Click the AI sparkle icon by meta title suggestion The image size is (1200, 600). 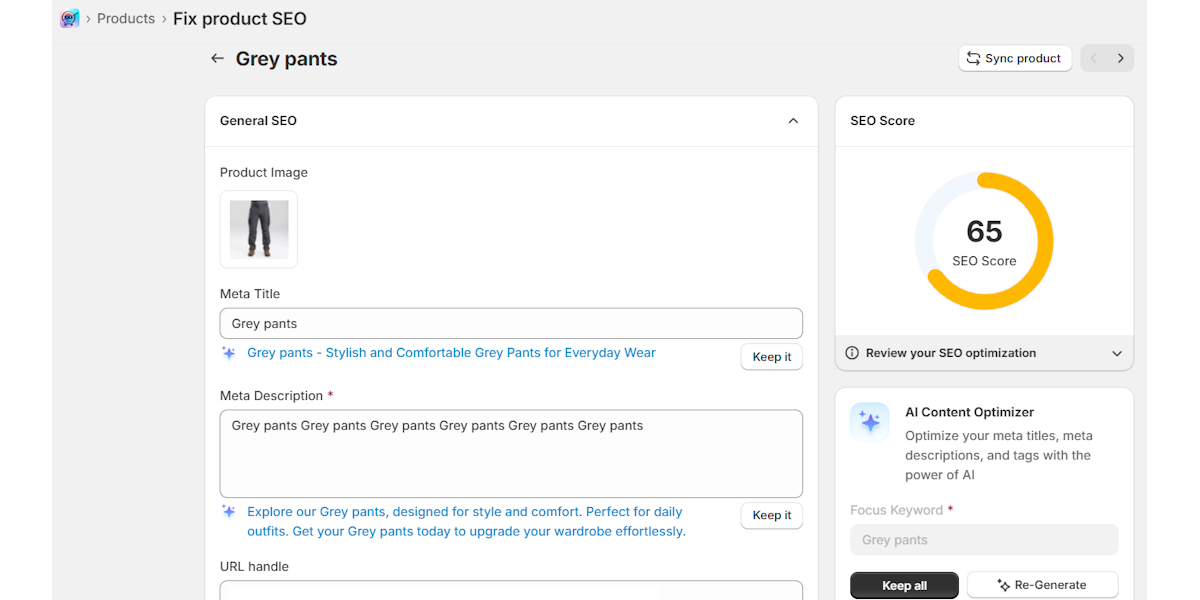click(x=229, y=353)
